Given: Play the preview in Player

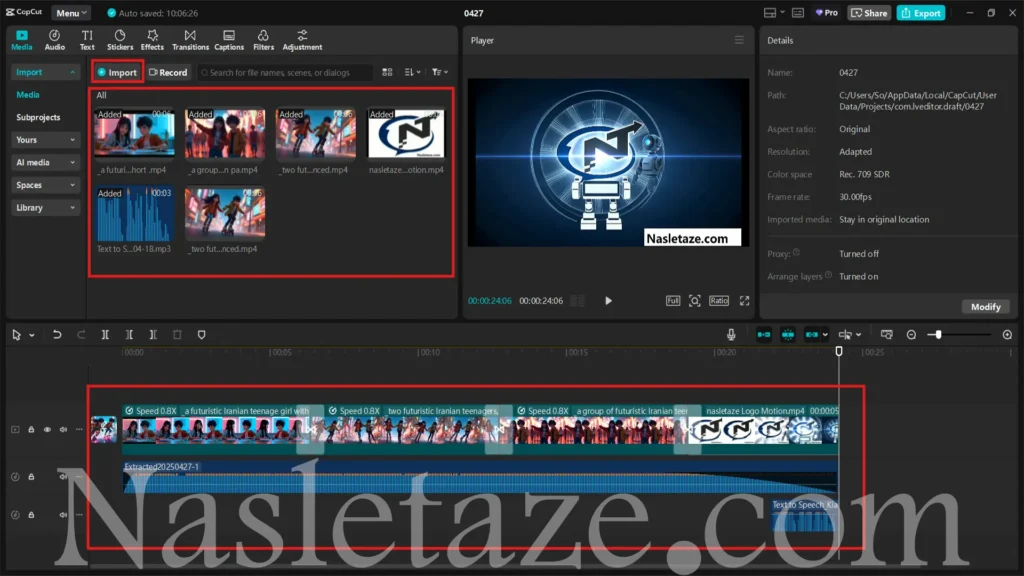Looking at the screenshot, I should 608,301.
